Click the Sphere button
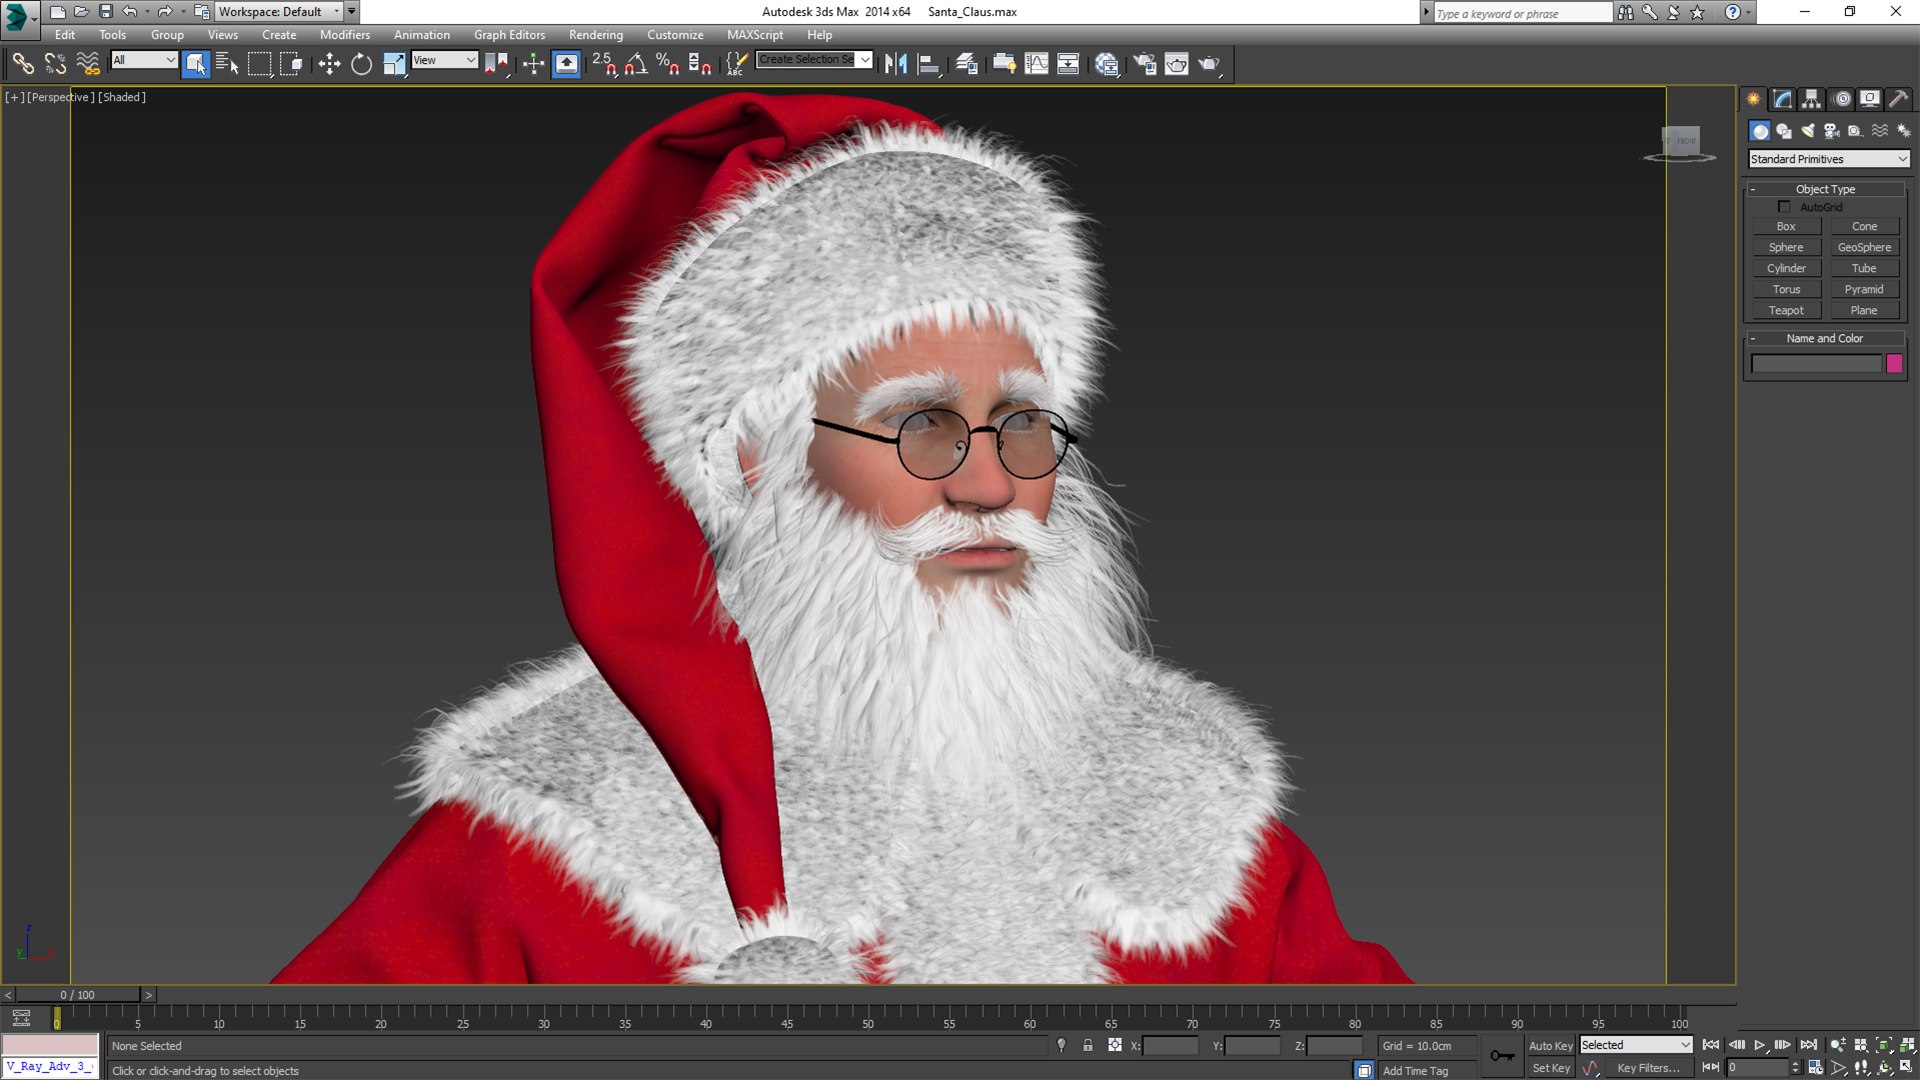 coord(1786,247)
